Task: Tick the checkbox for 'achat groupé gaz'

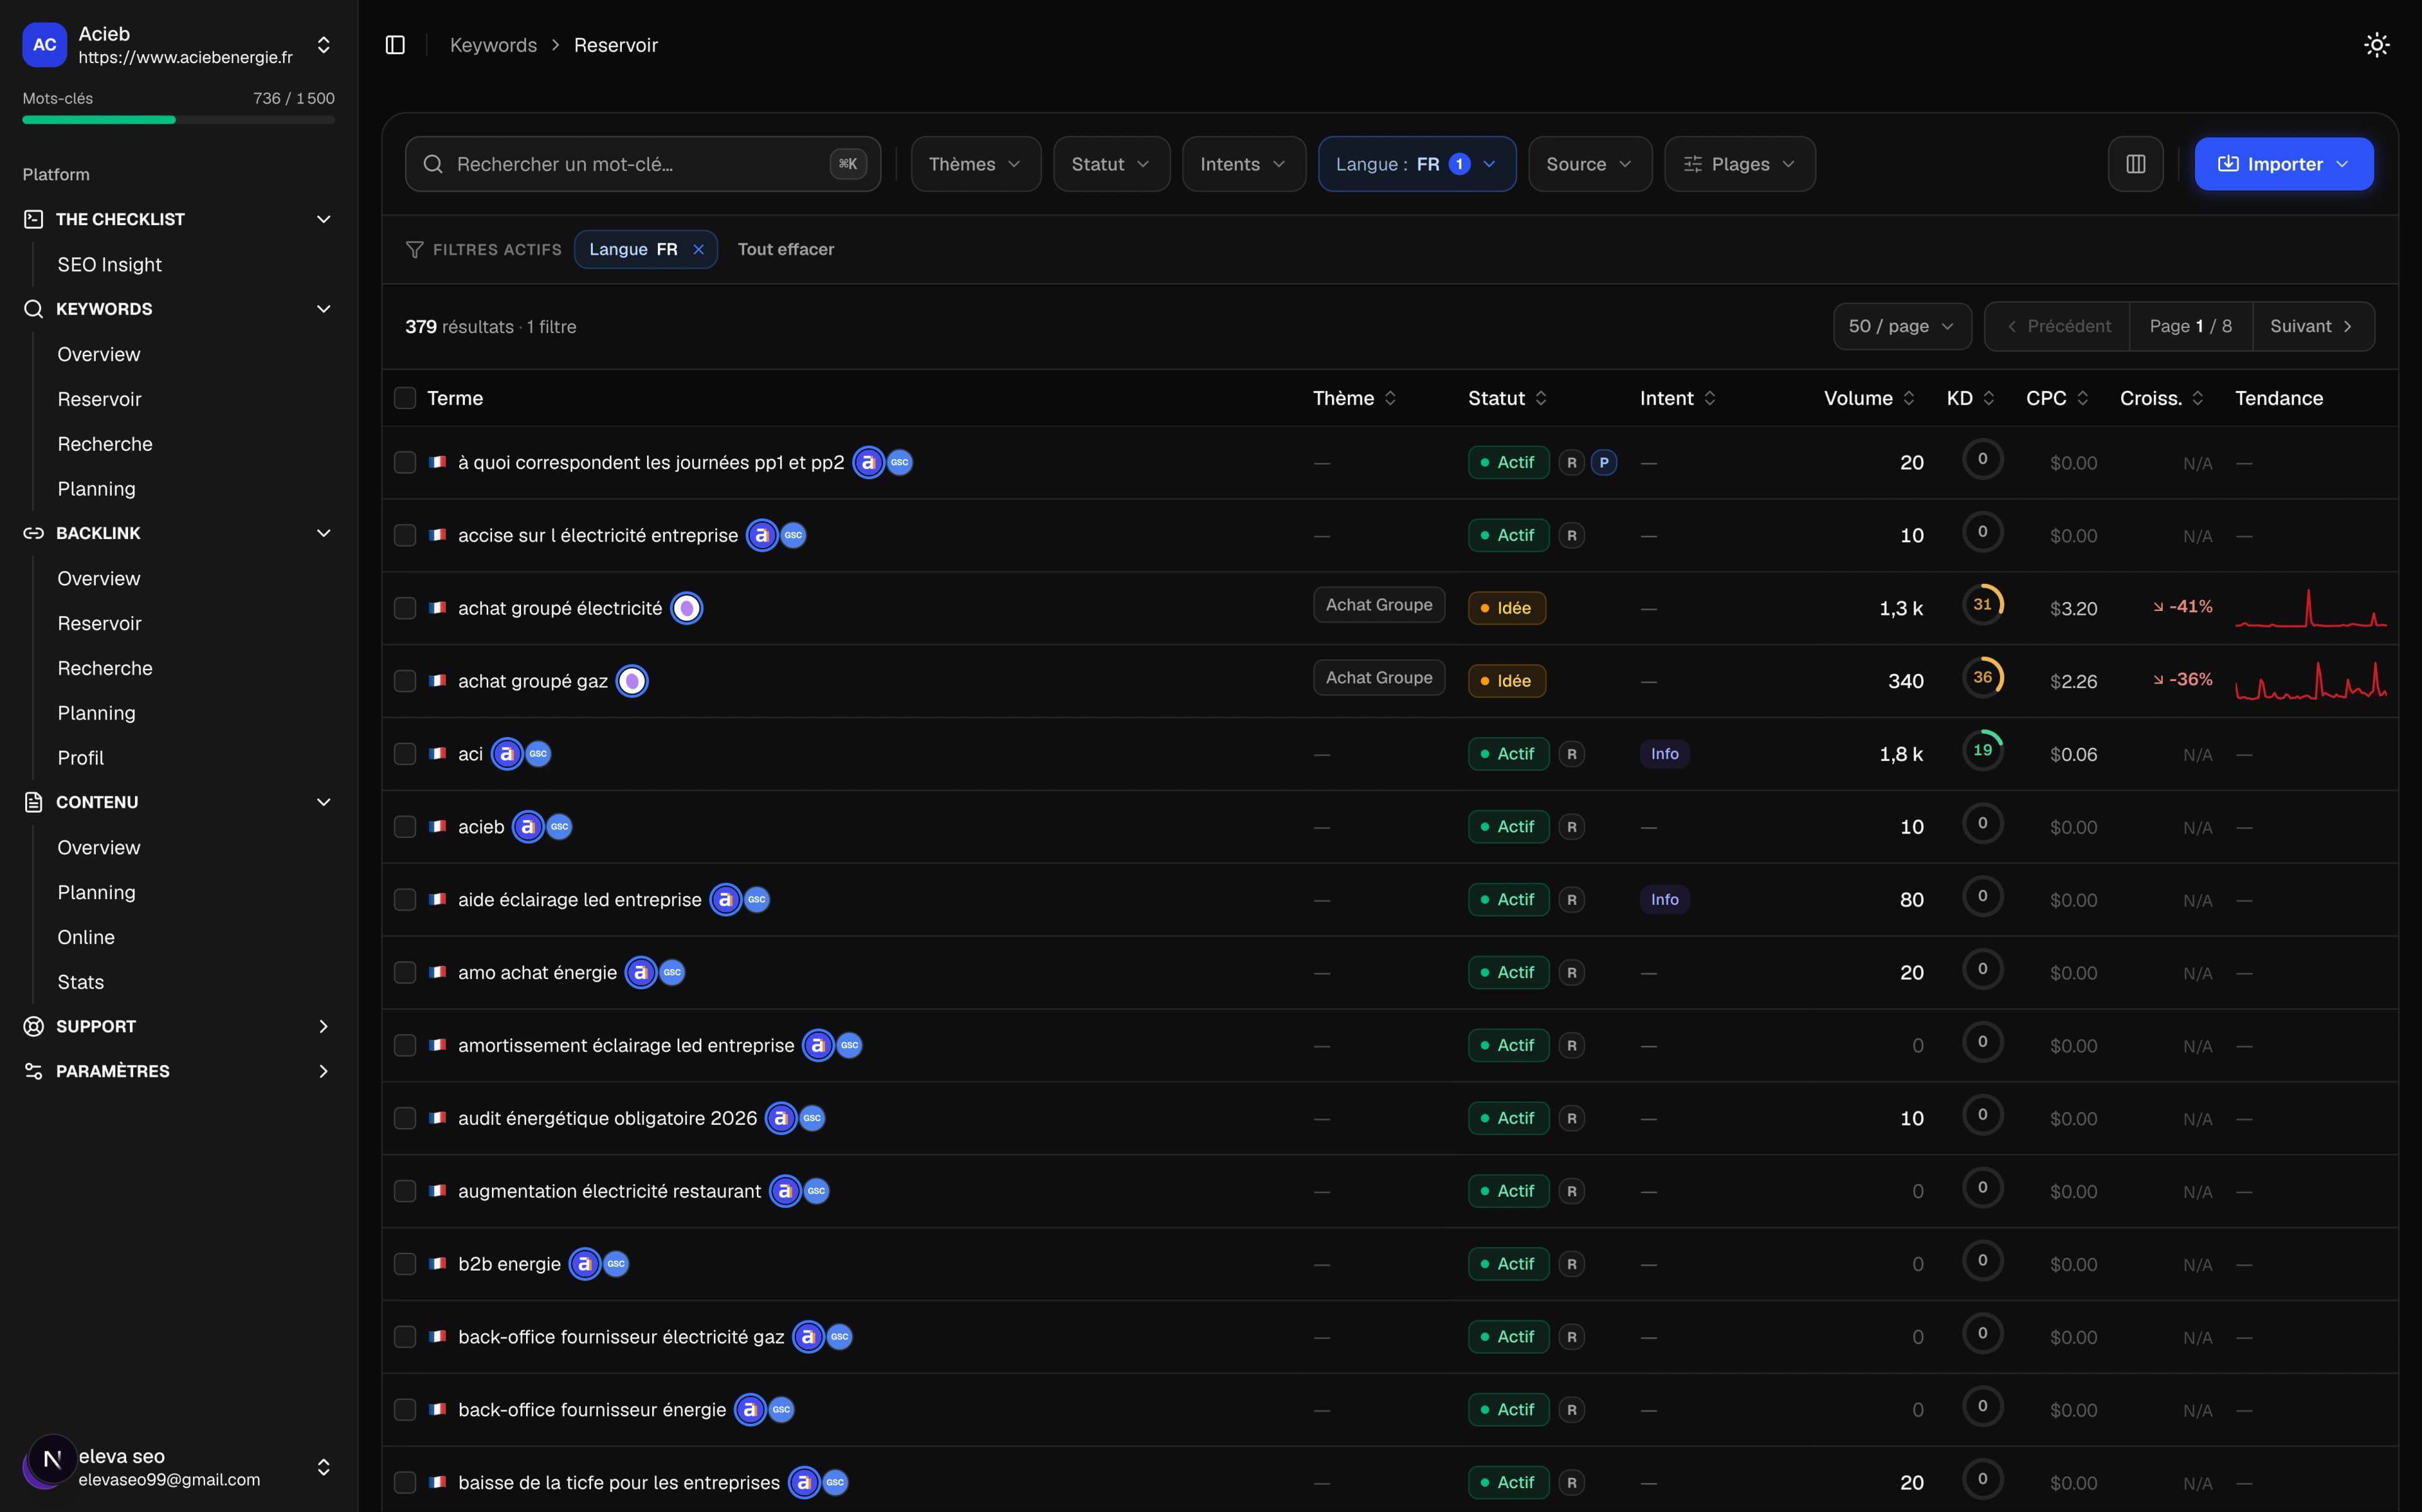Action: (x=404, y=681)
